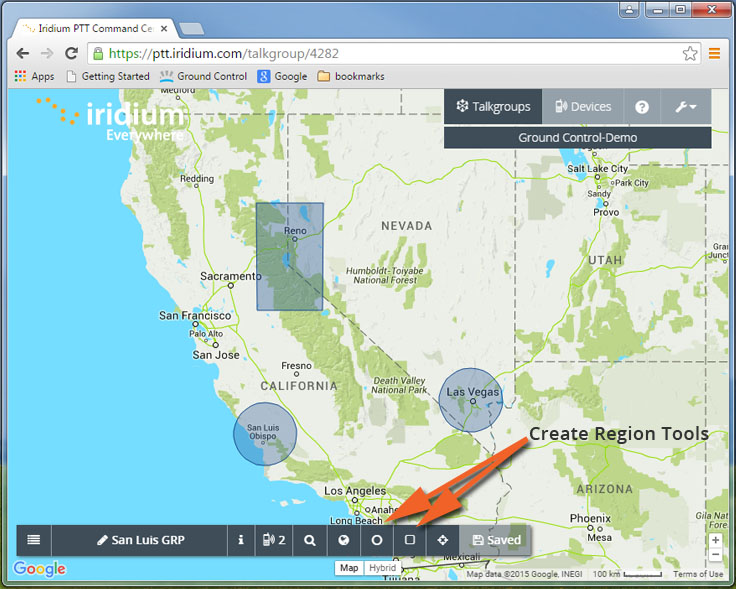
Task: Select the rectangle region drawing tool
Action: click(410, 540)
